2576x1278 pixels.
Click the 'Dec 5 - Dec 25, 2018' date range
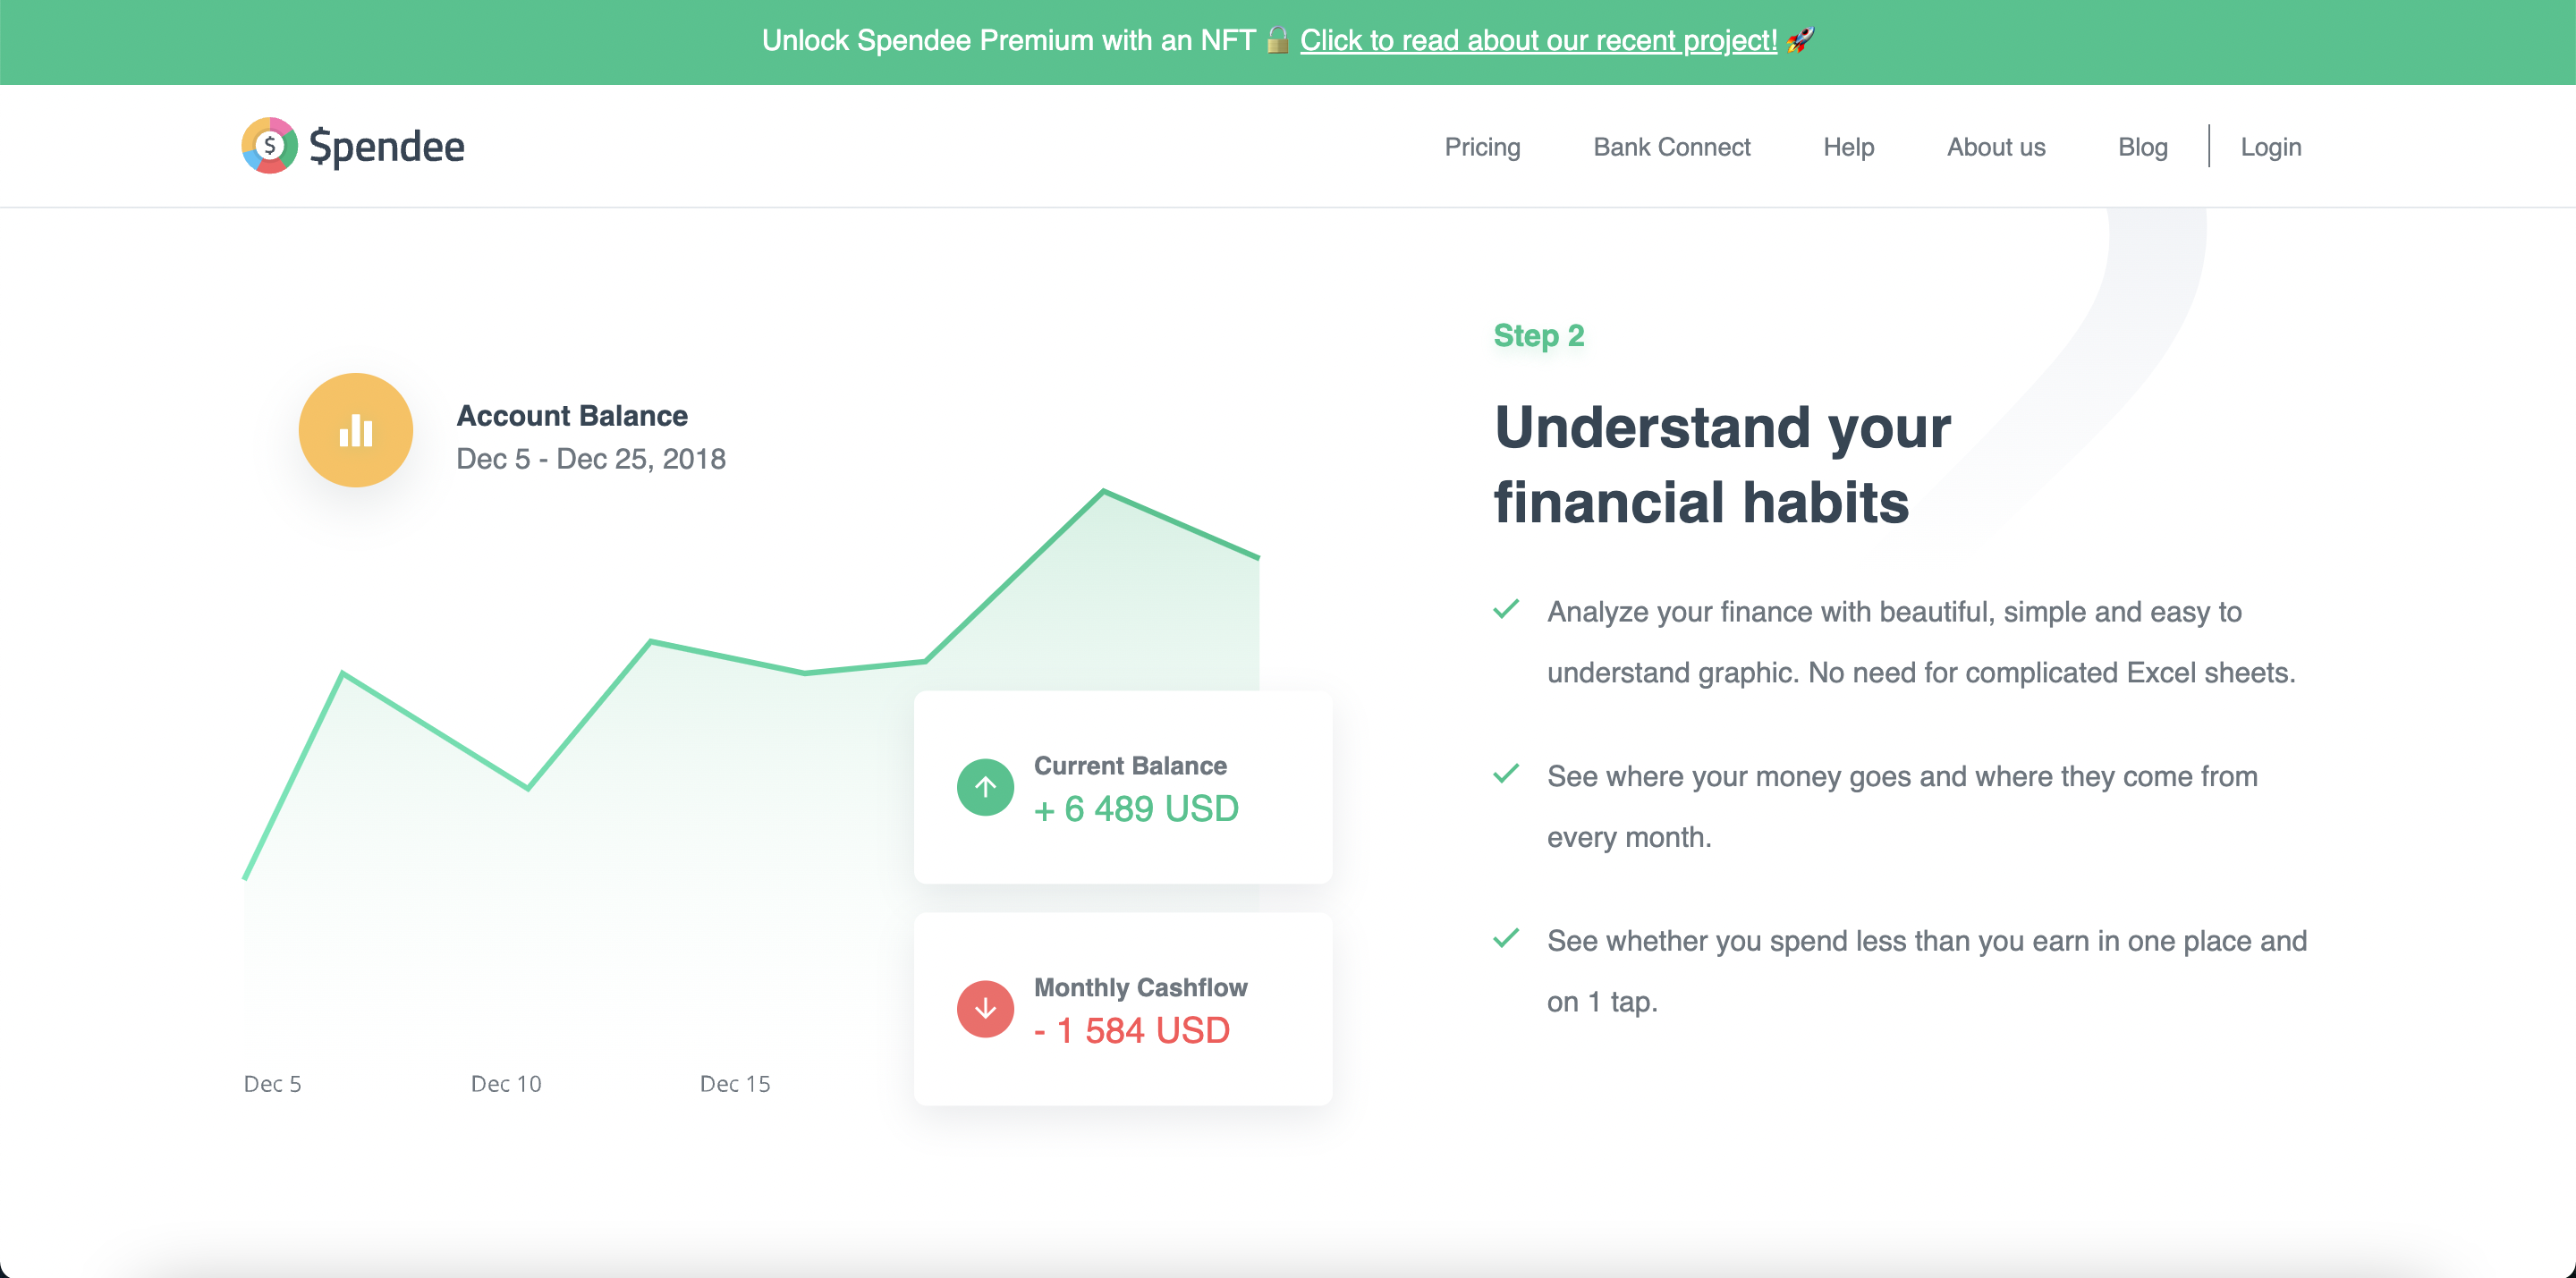(x=591, y=458)
